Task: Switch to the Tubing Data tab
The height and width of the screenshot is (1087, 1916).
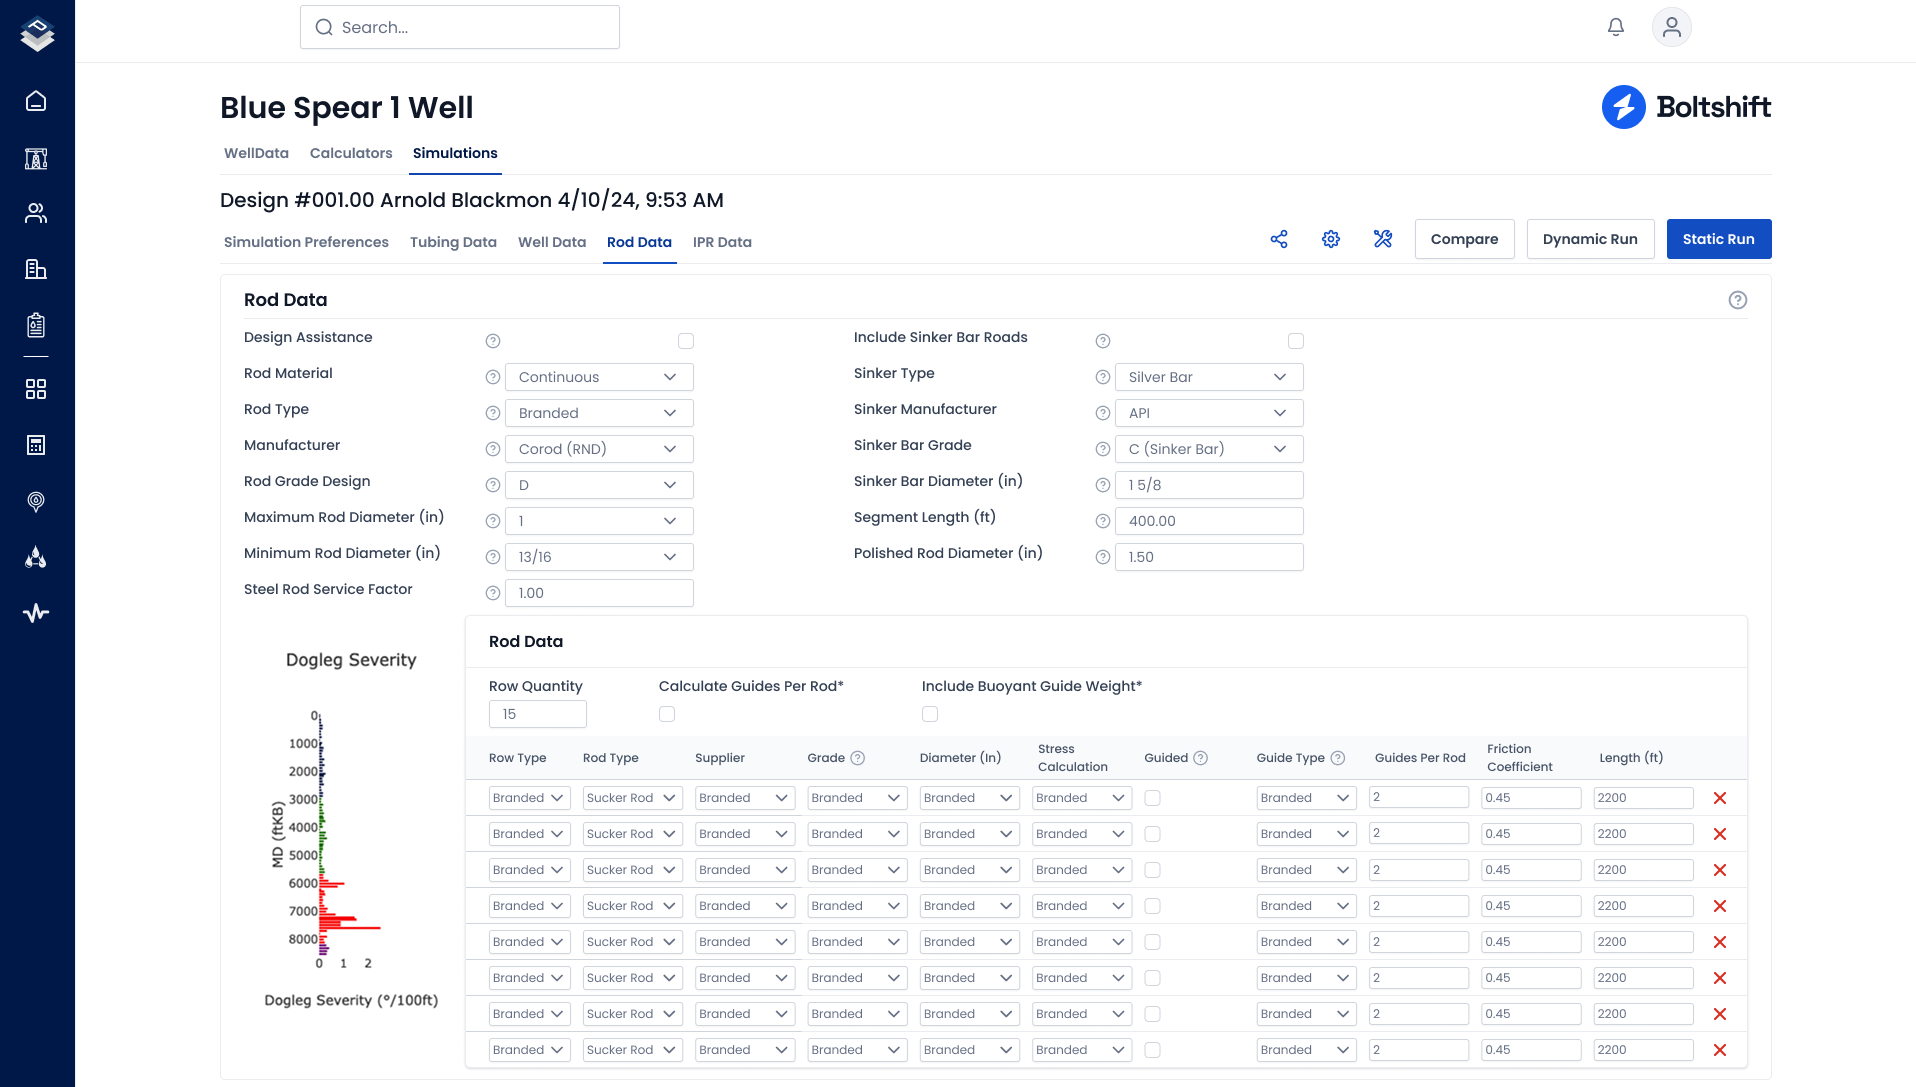Action: (452, 242)
